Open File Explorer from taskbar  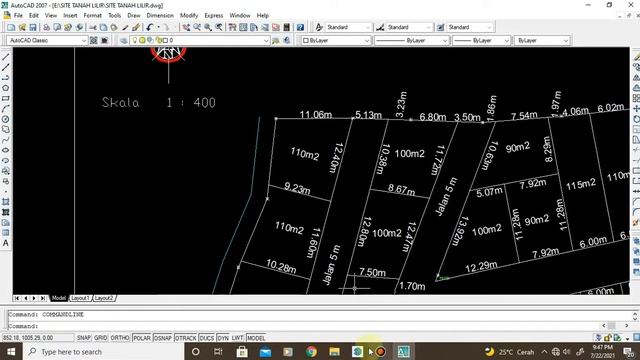334,352
